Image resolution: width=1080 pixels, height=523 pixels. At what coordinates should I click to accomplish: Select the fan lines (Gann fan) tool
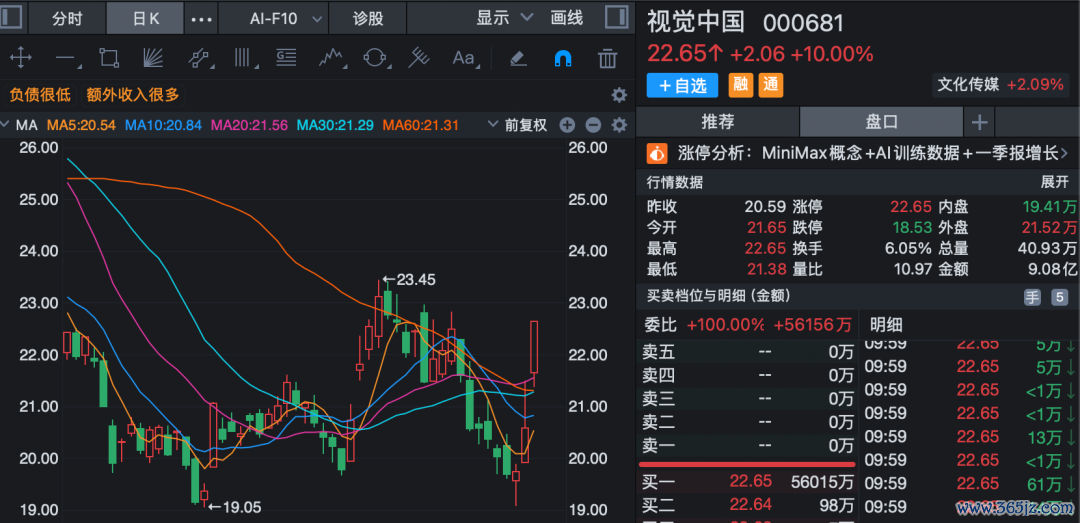[x=155, y=58]
